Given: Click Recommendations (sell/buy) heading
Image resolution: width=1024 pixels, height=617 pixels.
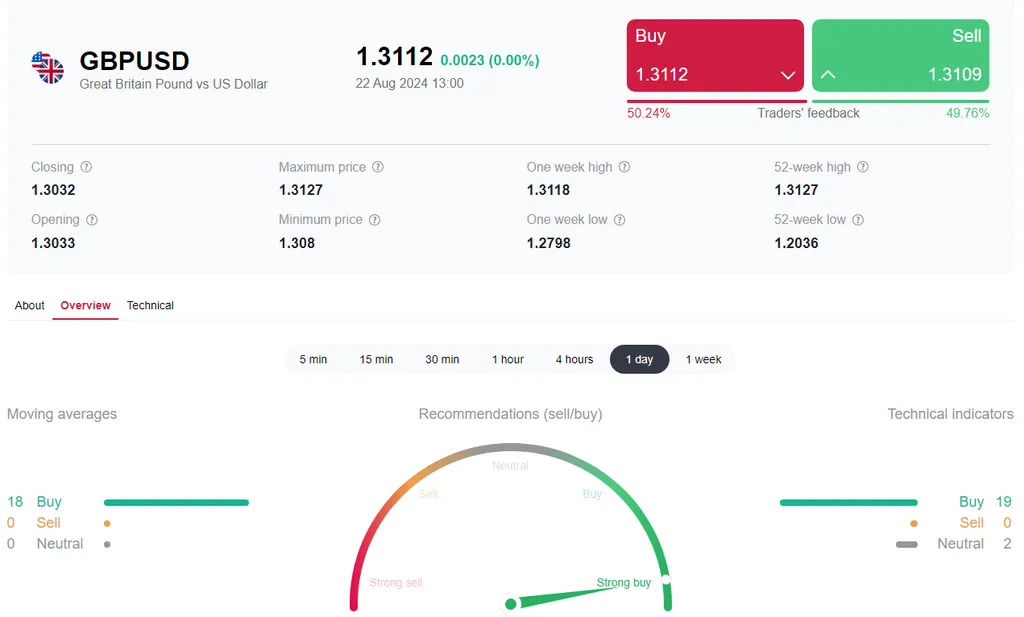Looking at the screenshot, I should coord(511,414).
